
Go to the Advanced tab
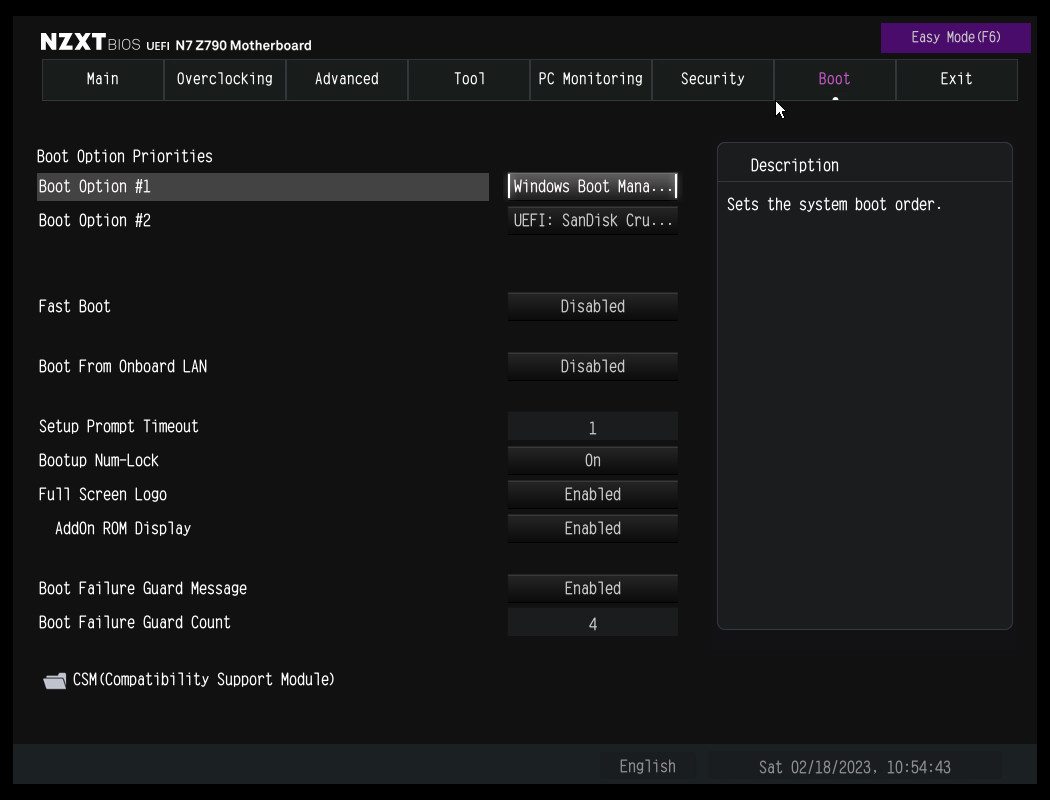coord(347,79)
